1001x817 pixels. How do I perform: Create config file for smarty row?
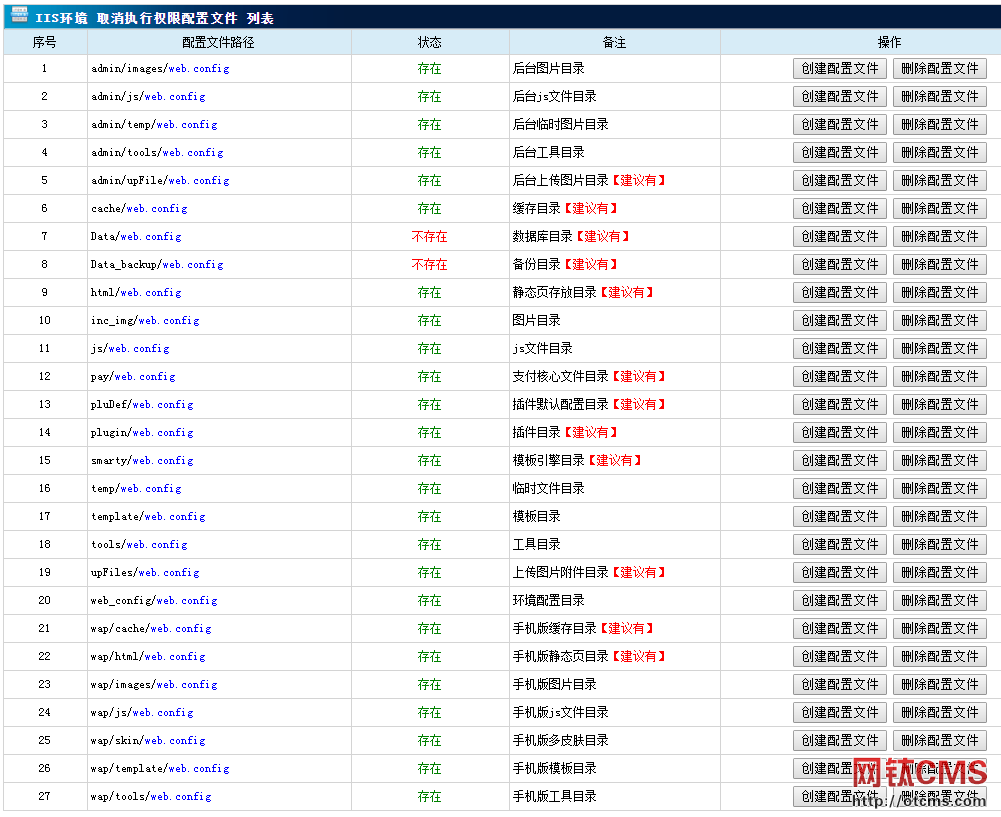(x=839, y=460)
